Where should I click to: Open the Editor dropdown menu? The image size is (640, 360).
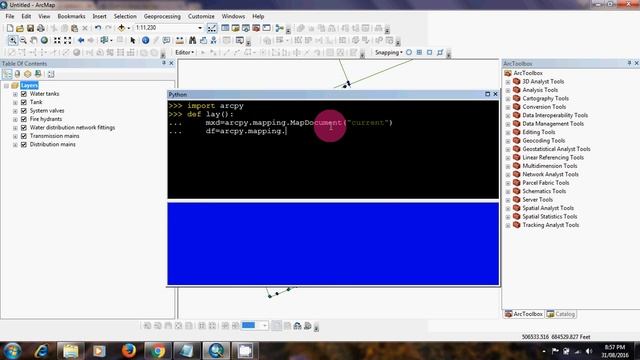point(184,53)
